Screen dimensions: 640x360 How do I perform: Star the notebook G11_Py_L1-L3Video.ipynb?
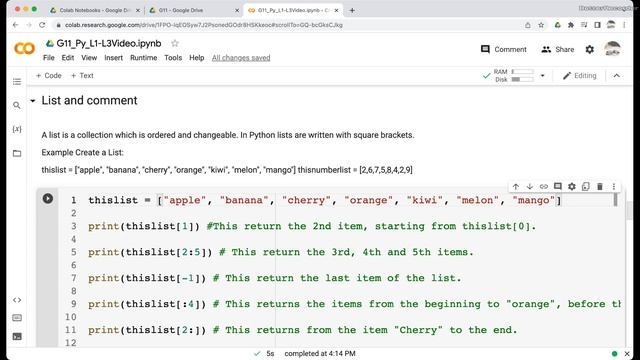point(175,43)
